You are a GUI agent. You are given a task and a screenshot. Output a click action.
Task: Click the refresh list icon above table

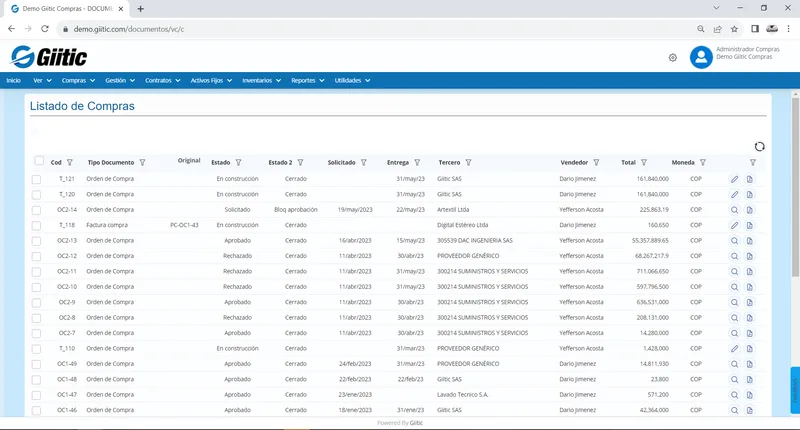pos(759,146)
